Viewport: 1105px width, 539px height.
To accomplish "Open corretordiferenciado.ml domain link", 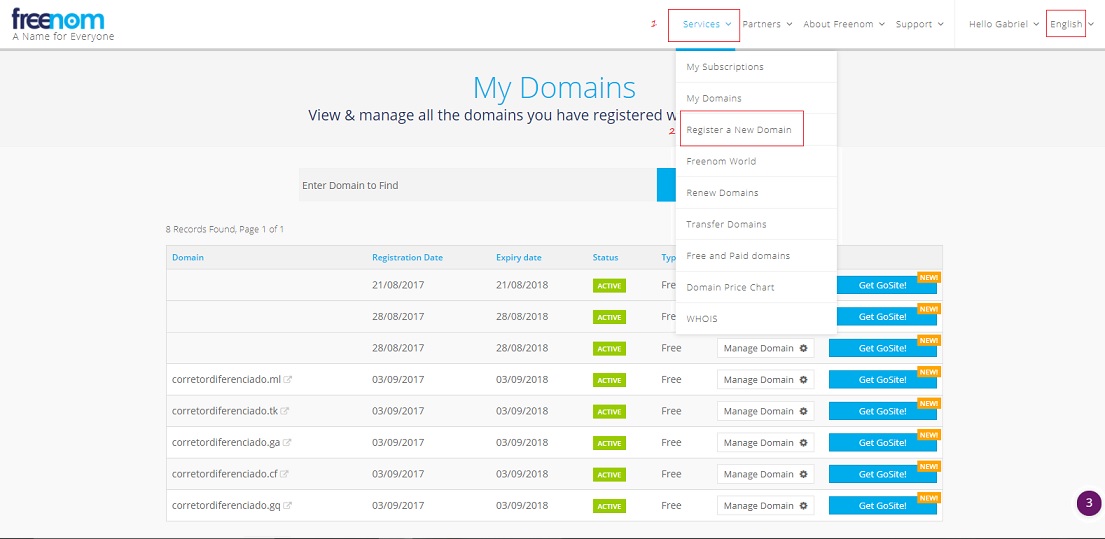I will pos(226,380).
